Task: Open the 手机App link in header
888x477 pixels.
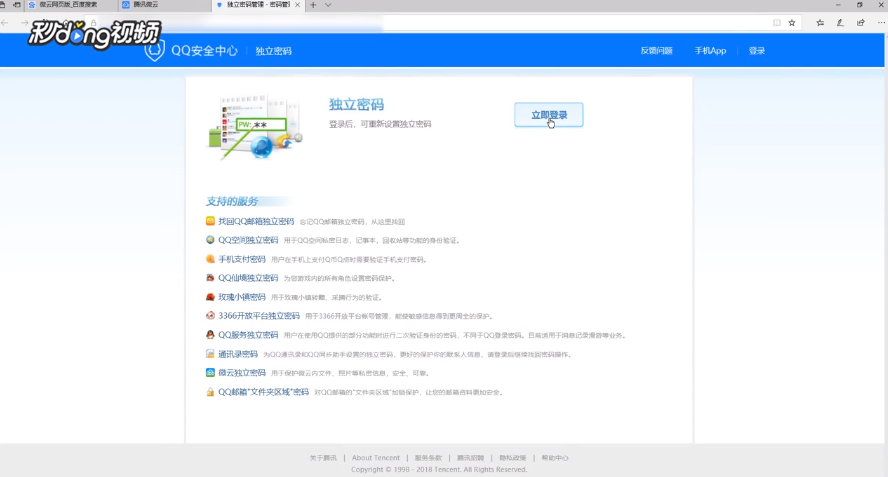Action: (x=710, y=51)
